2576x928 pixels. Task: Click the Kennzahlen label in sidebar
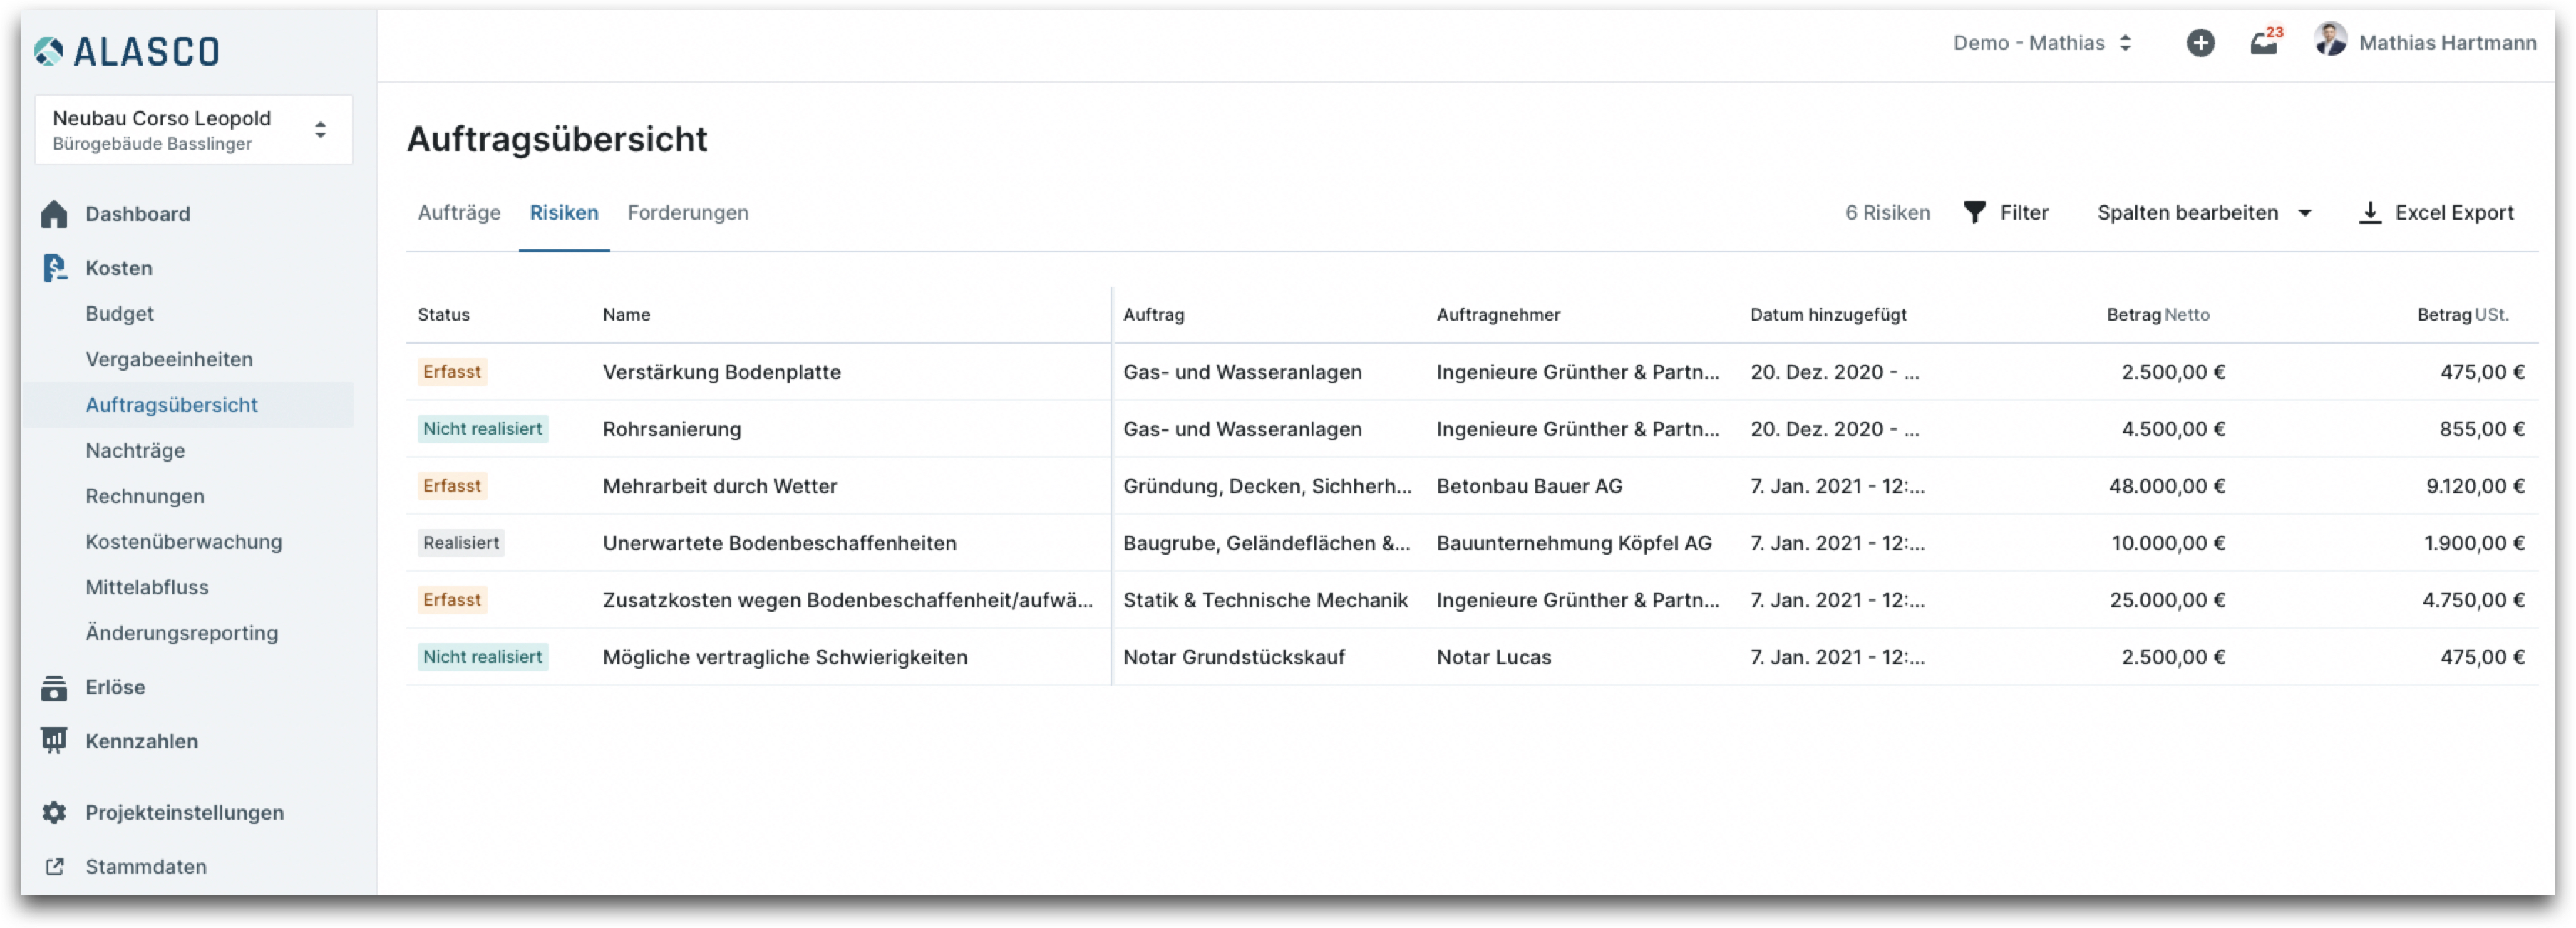point(142,741)
